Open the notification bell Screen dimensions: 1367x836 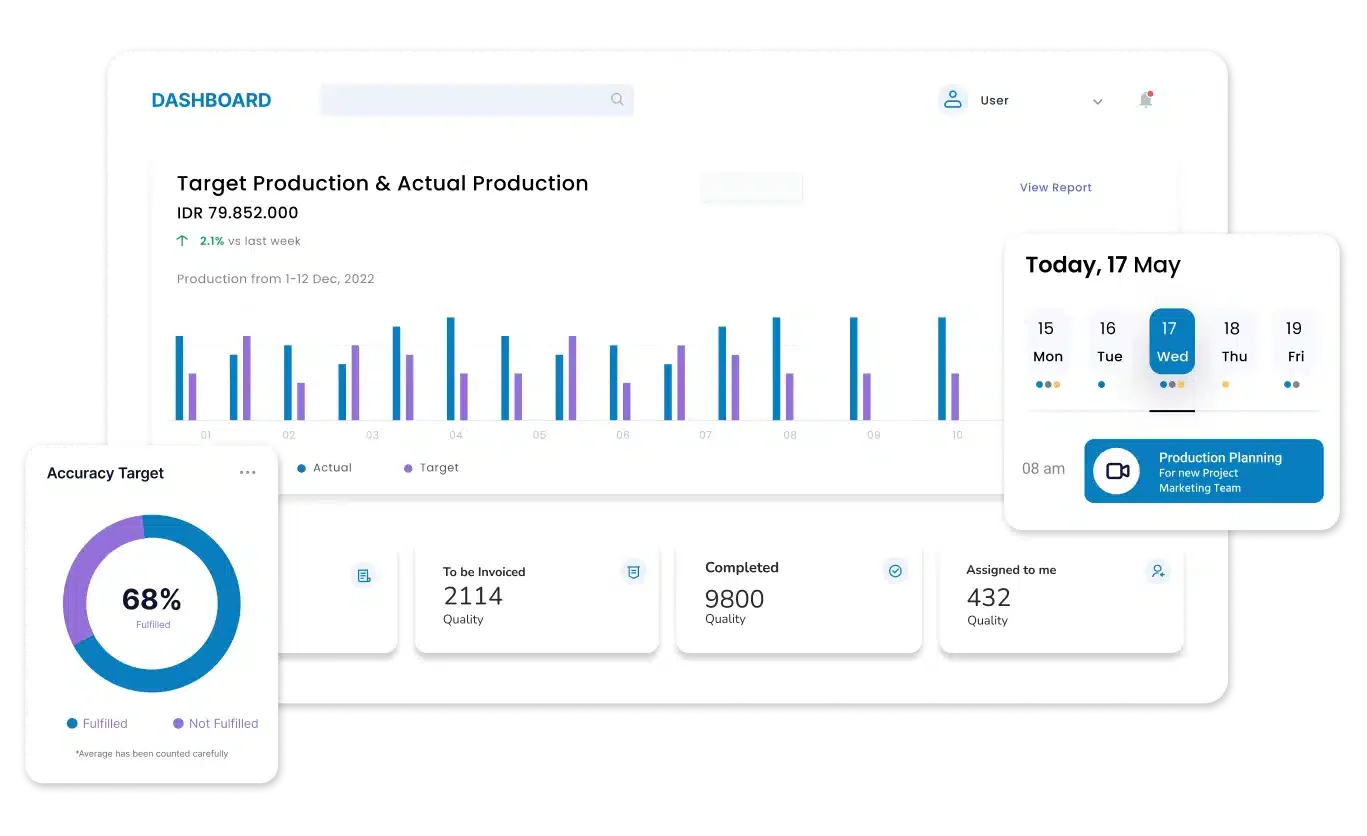click(1146, 100)
